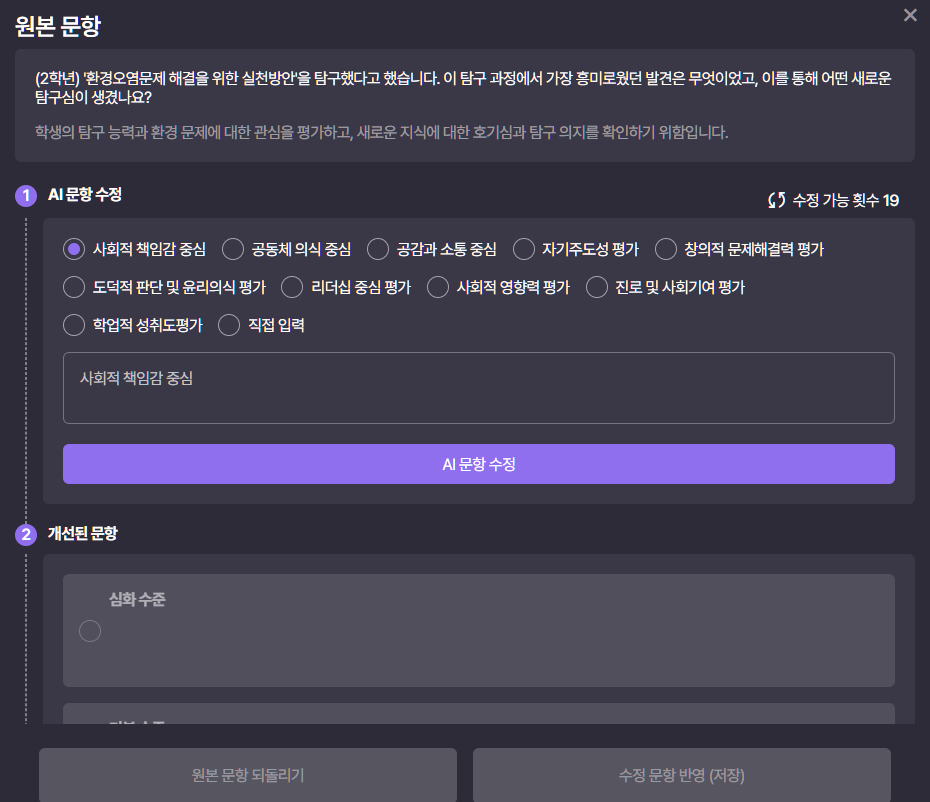Choose 직접 입력 to enter custom criteria

tap(230, 324)
